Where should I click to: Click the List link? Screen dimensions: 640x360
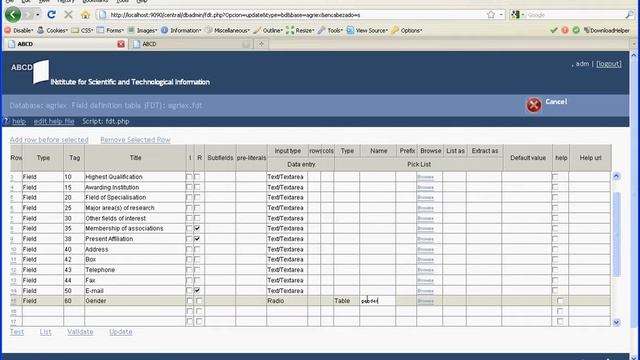click(x=45, y=332)
